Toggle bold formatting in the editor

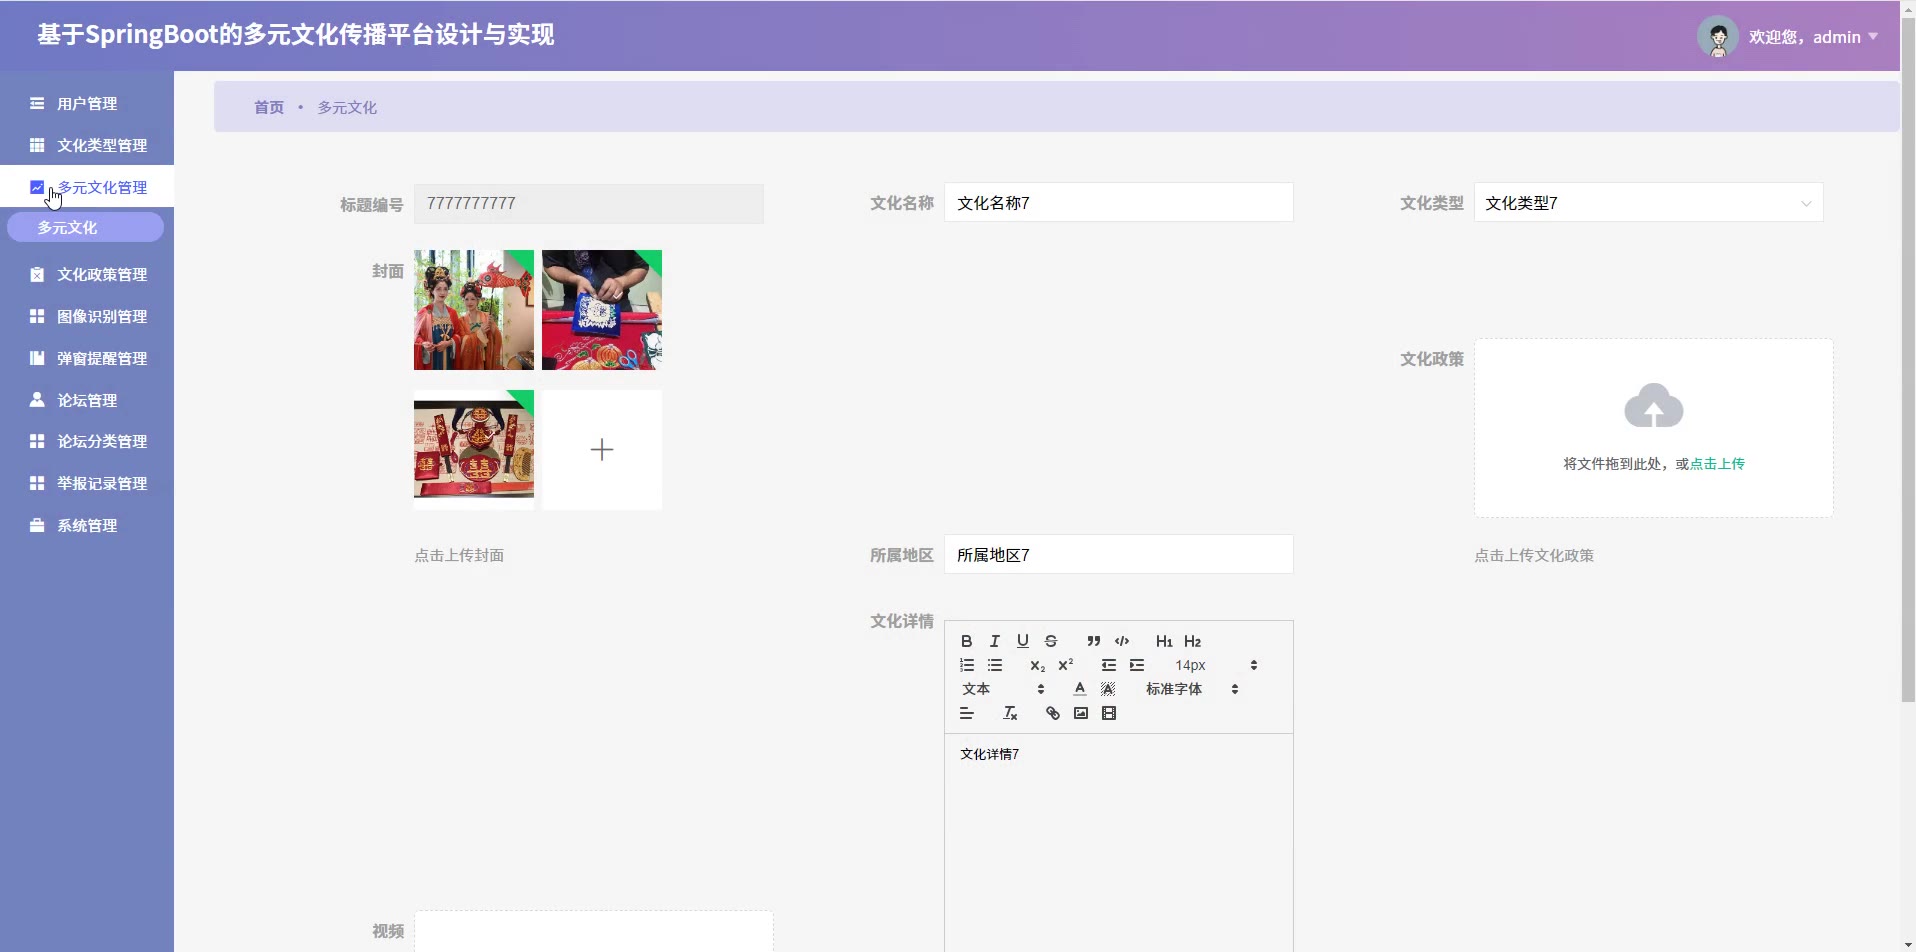coord(966,641)
